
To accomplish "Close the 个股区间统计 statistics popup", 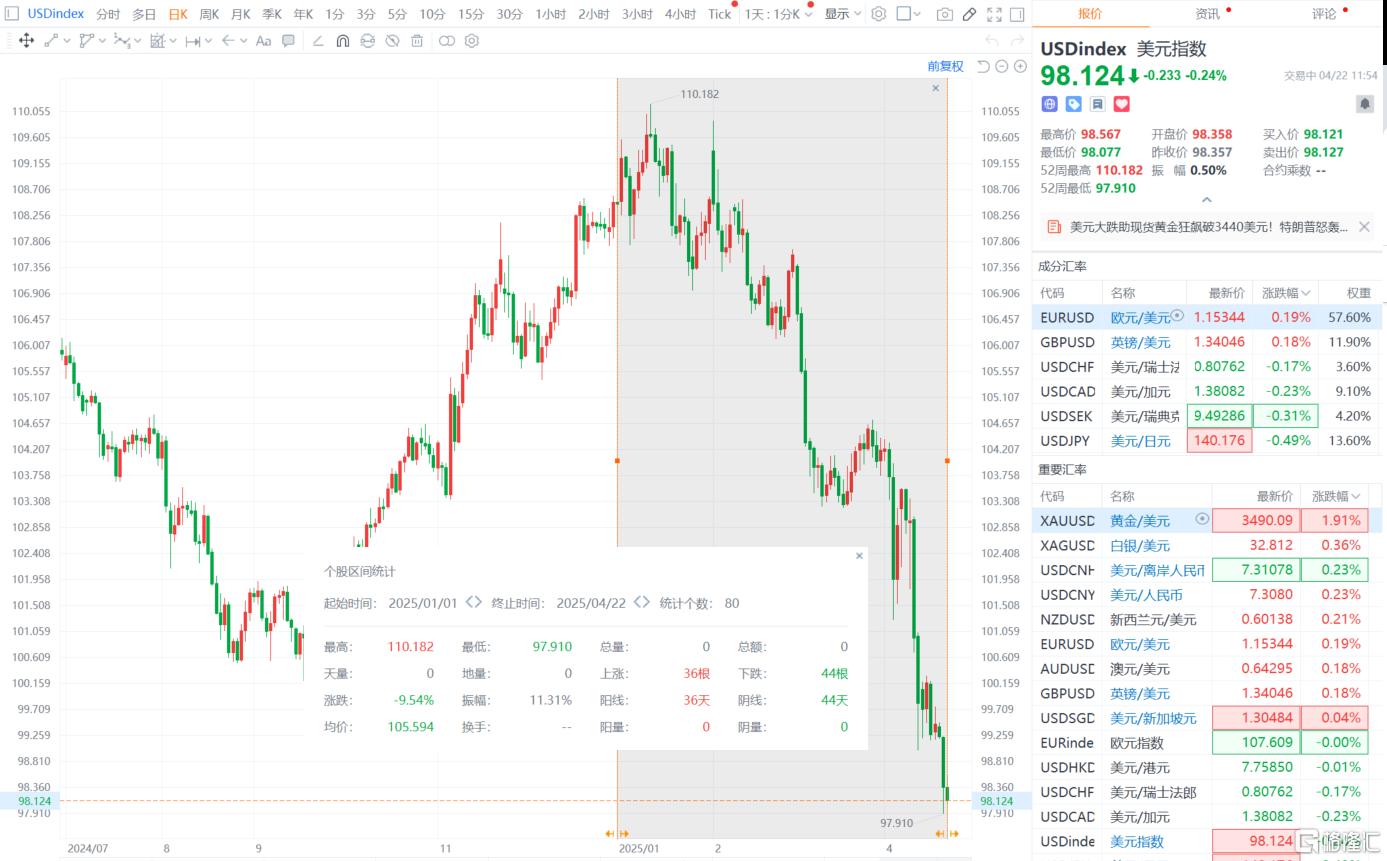I will (x=859, y=556).
